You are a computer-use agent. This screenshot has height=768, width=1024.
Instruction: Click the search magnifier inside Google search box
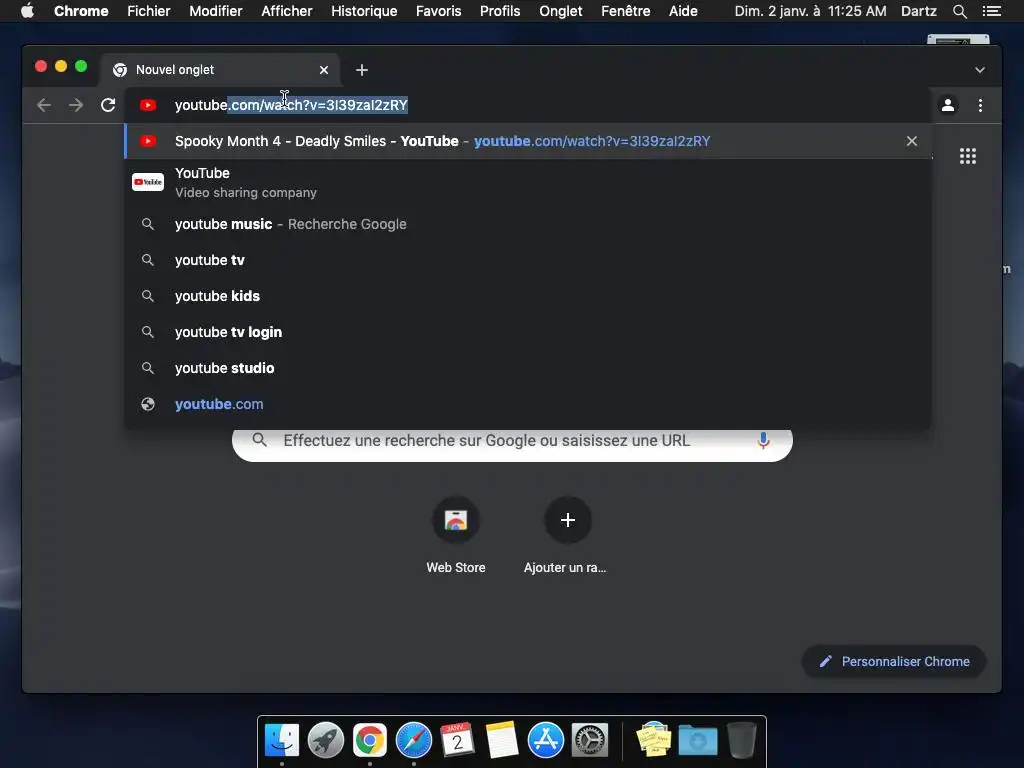(259, 440)
